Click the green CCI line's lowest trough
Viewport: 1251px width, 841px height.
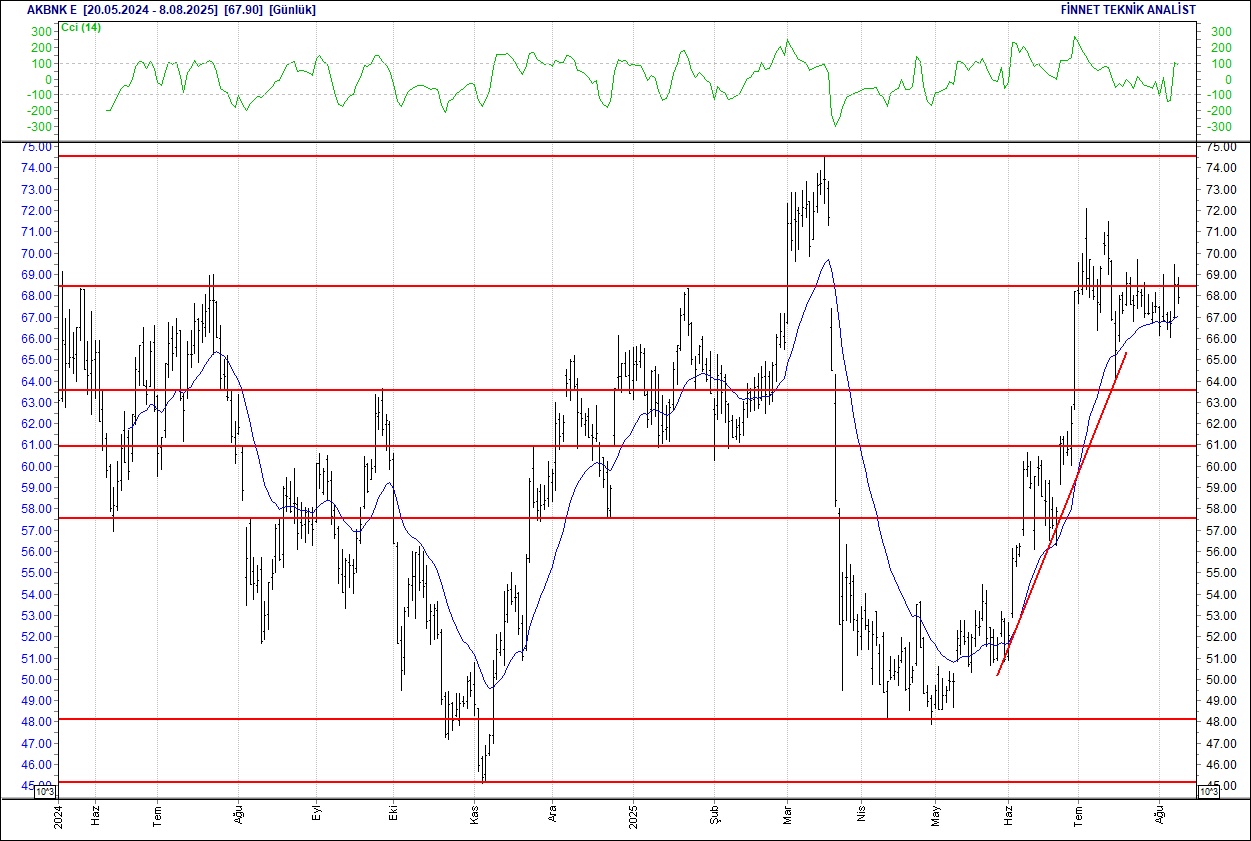(x=835, y=126)
